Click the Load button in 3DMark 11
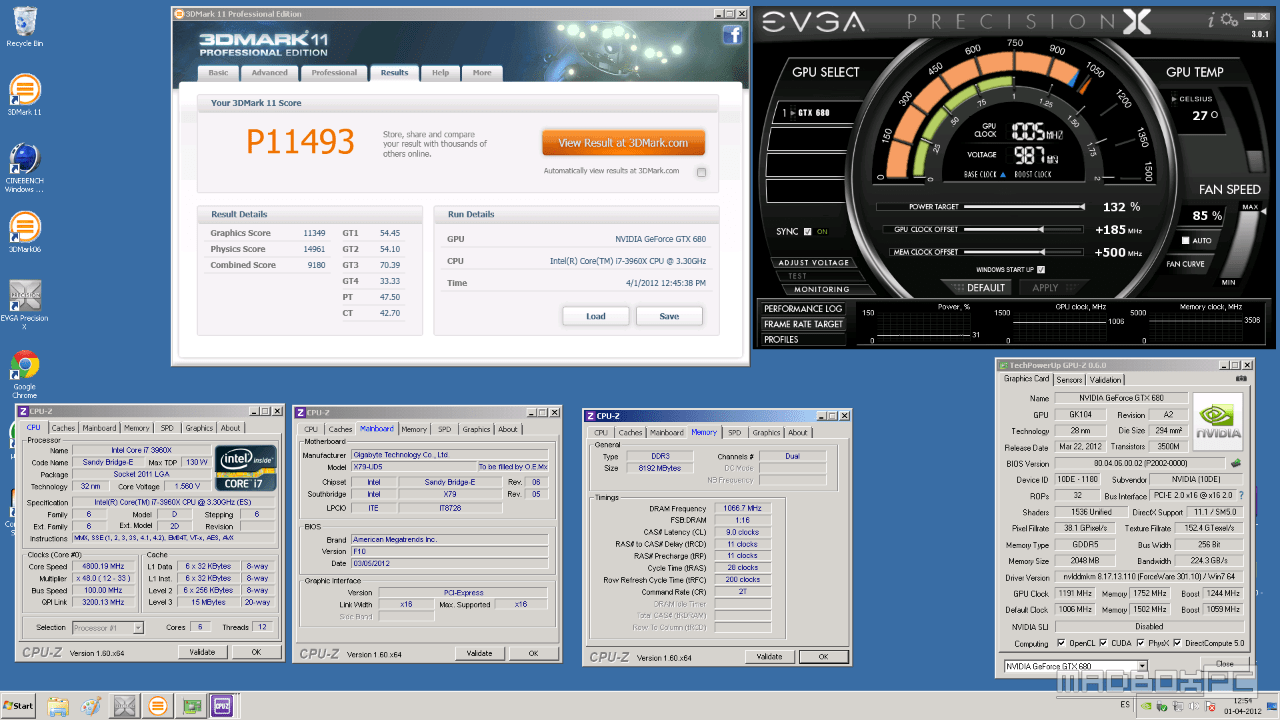This screenshot has width=1280, height=720. point(596,316)
